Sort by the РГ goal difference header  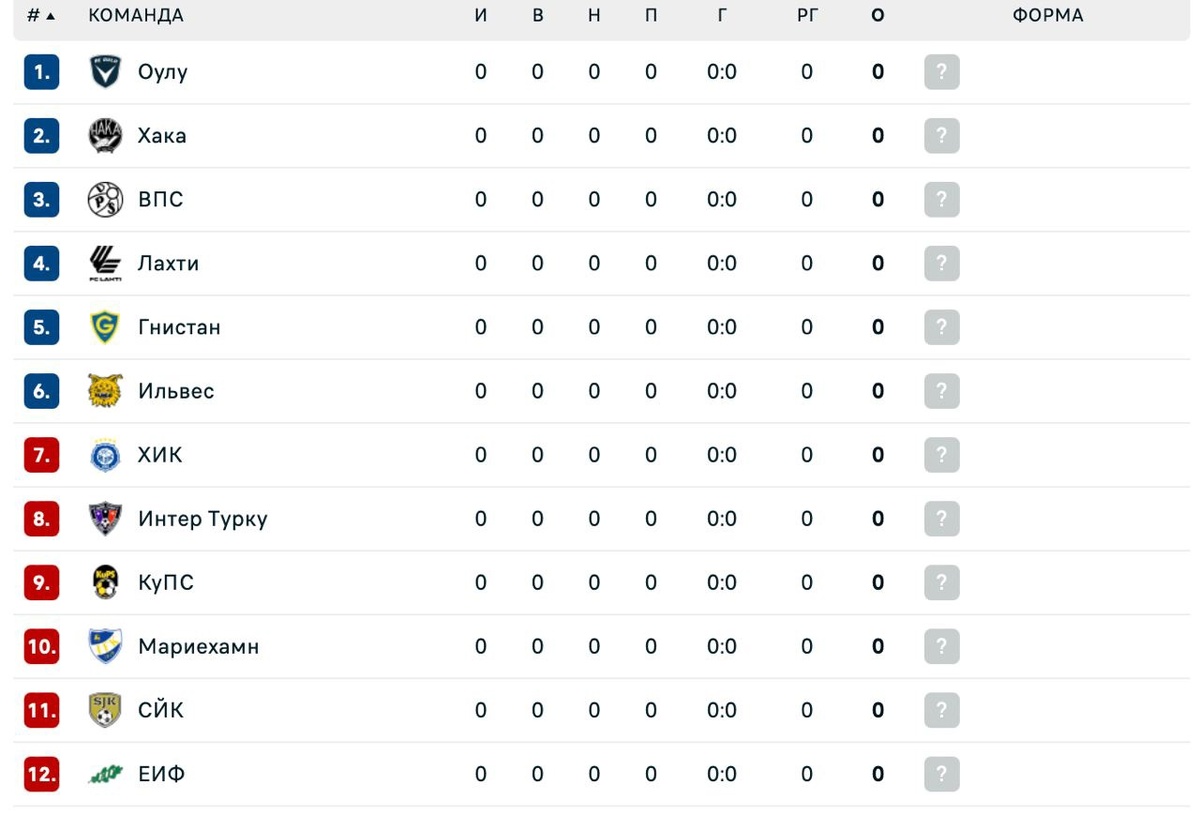coord(807,16)
